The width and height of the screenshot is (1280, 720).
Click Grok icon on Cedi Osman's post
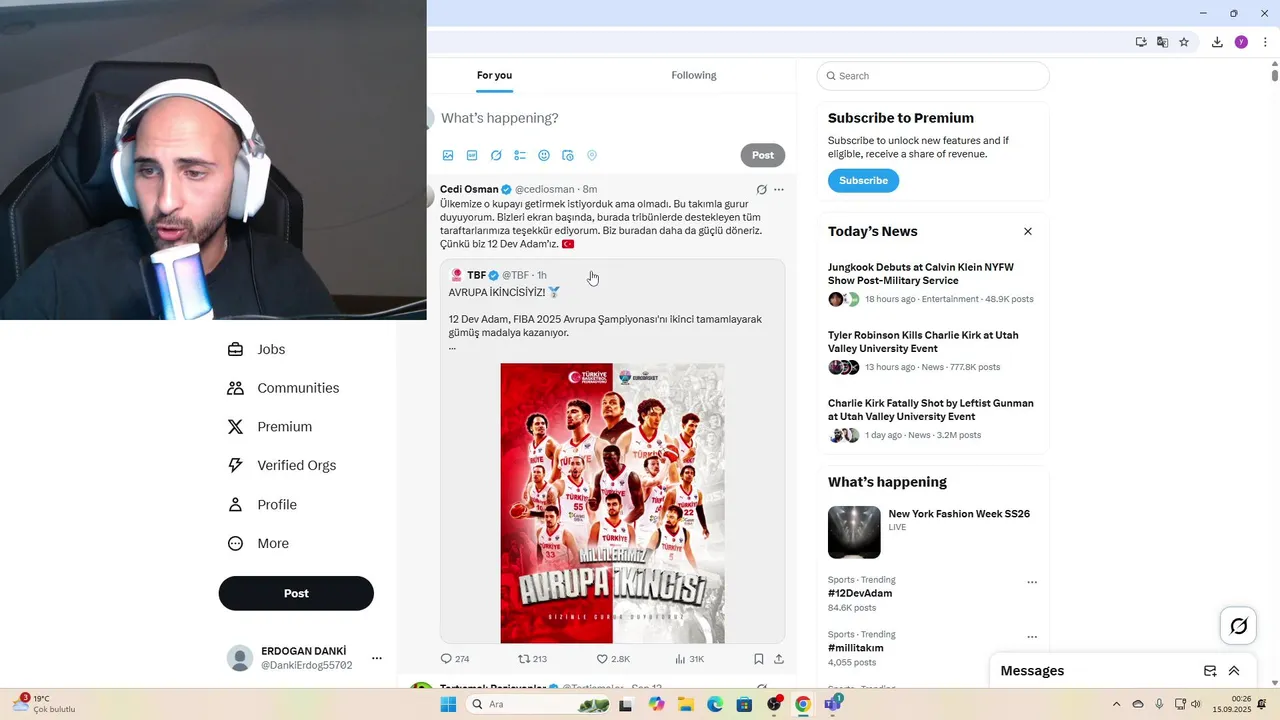click(761, 189)
